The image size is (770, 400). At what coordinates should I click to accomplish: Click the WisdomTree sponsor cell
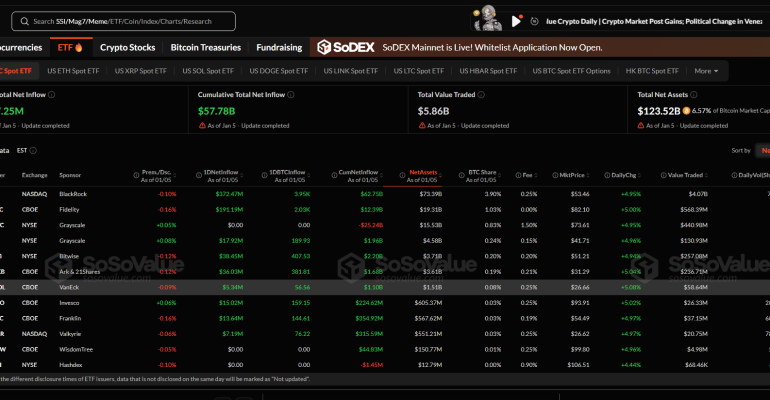[x=76, y=349]
